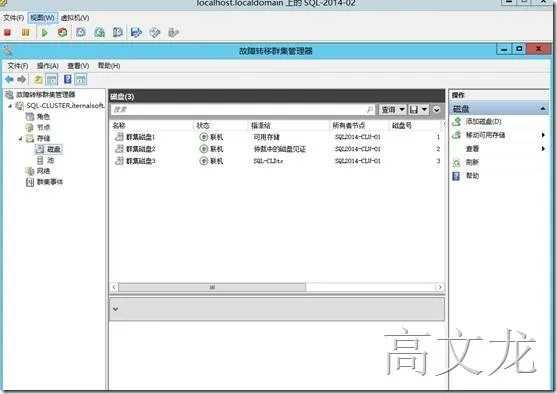This screenshot has width=557, height=394.
Task: Click 刷新 refresh action link
Action: [x=472, y=162]
